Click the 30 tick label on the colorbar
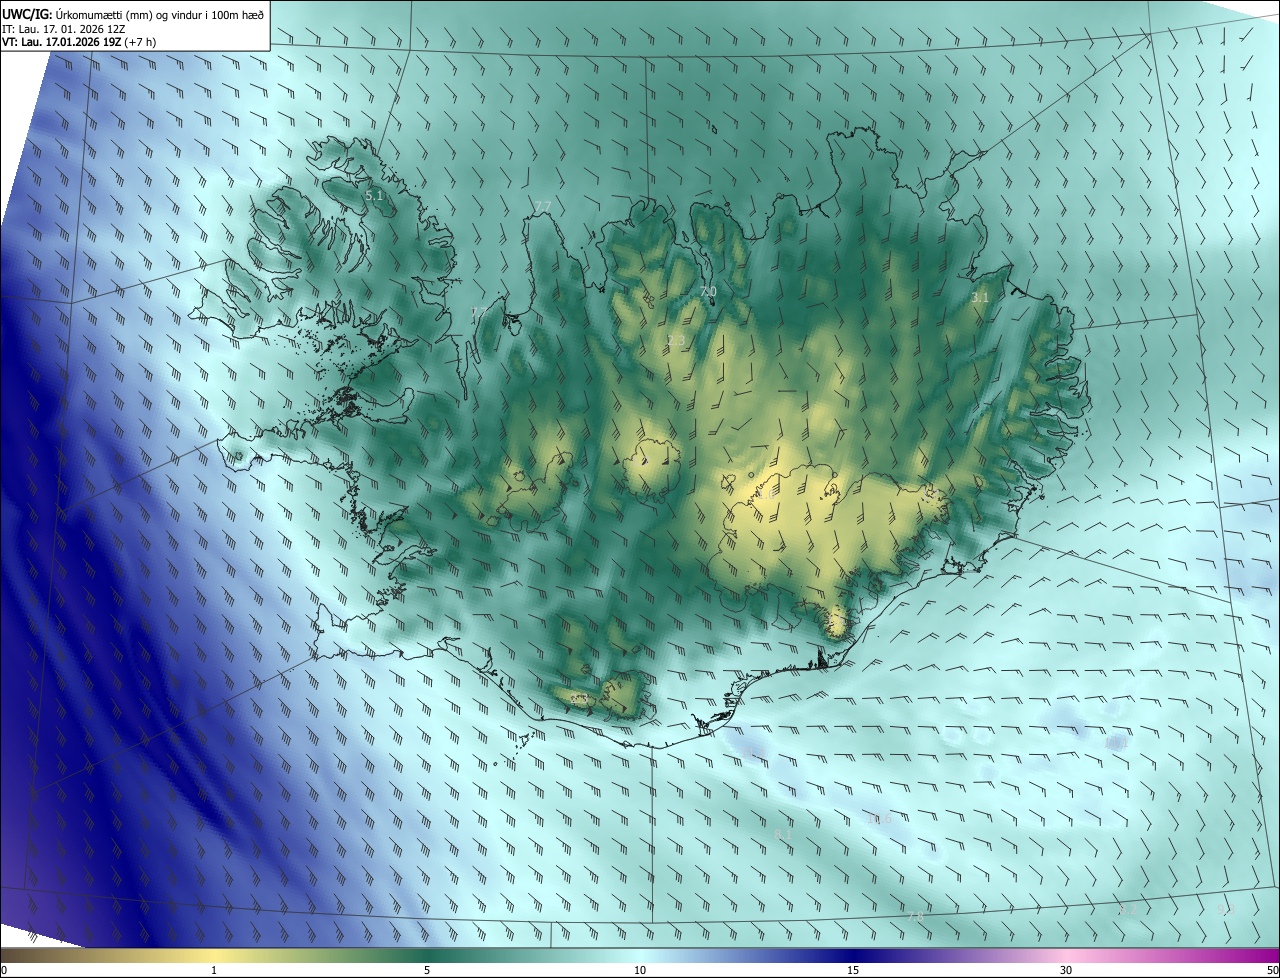The height and width of the screenshot is (978, 1280). point(1066,970)
